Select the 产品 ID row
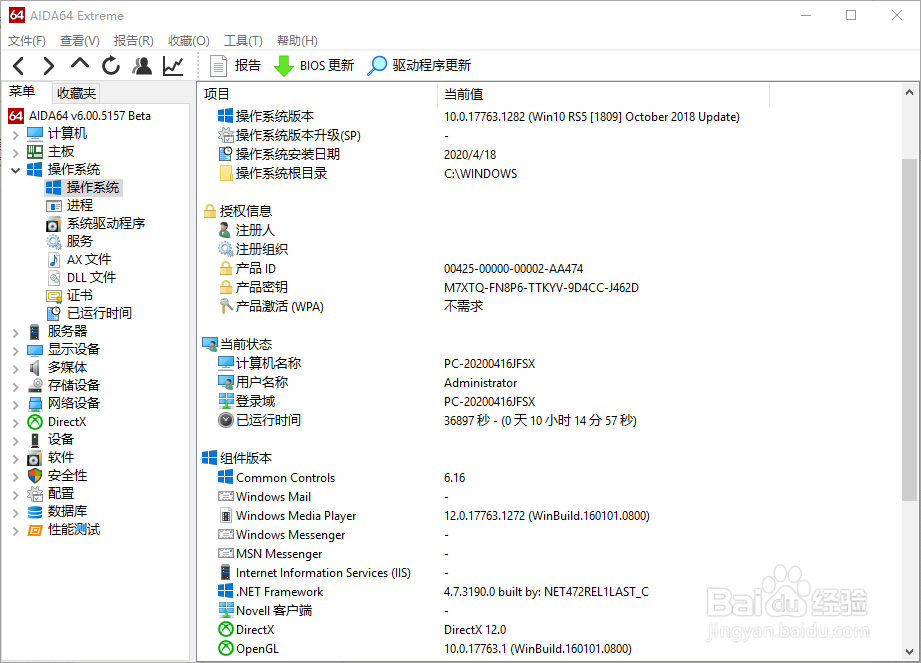This screenshot has width=921, height=663. 548,268
